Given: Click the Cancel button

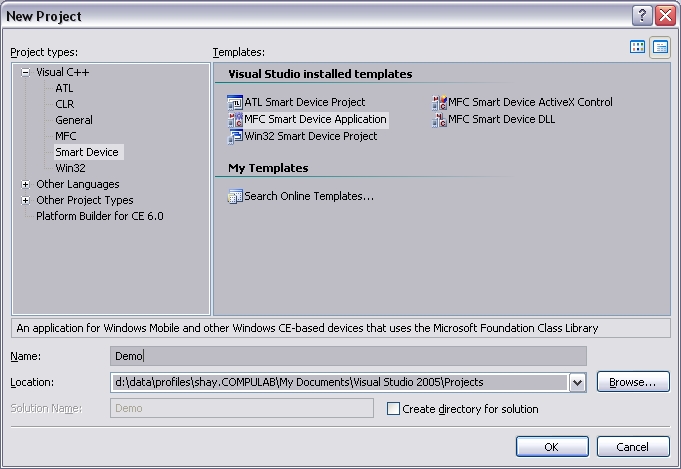Looking at the screenshot, I should (633, 447).
